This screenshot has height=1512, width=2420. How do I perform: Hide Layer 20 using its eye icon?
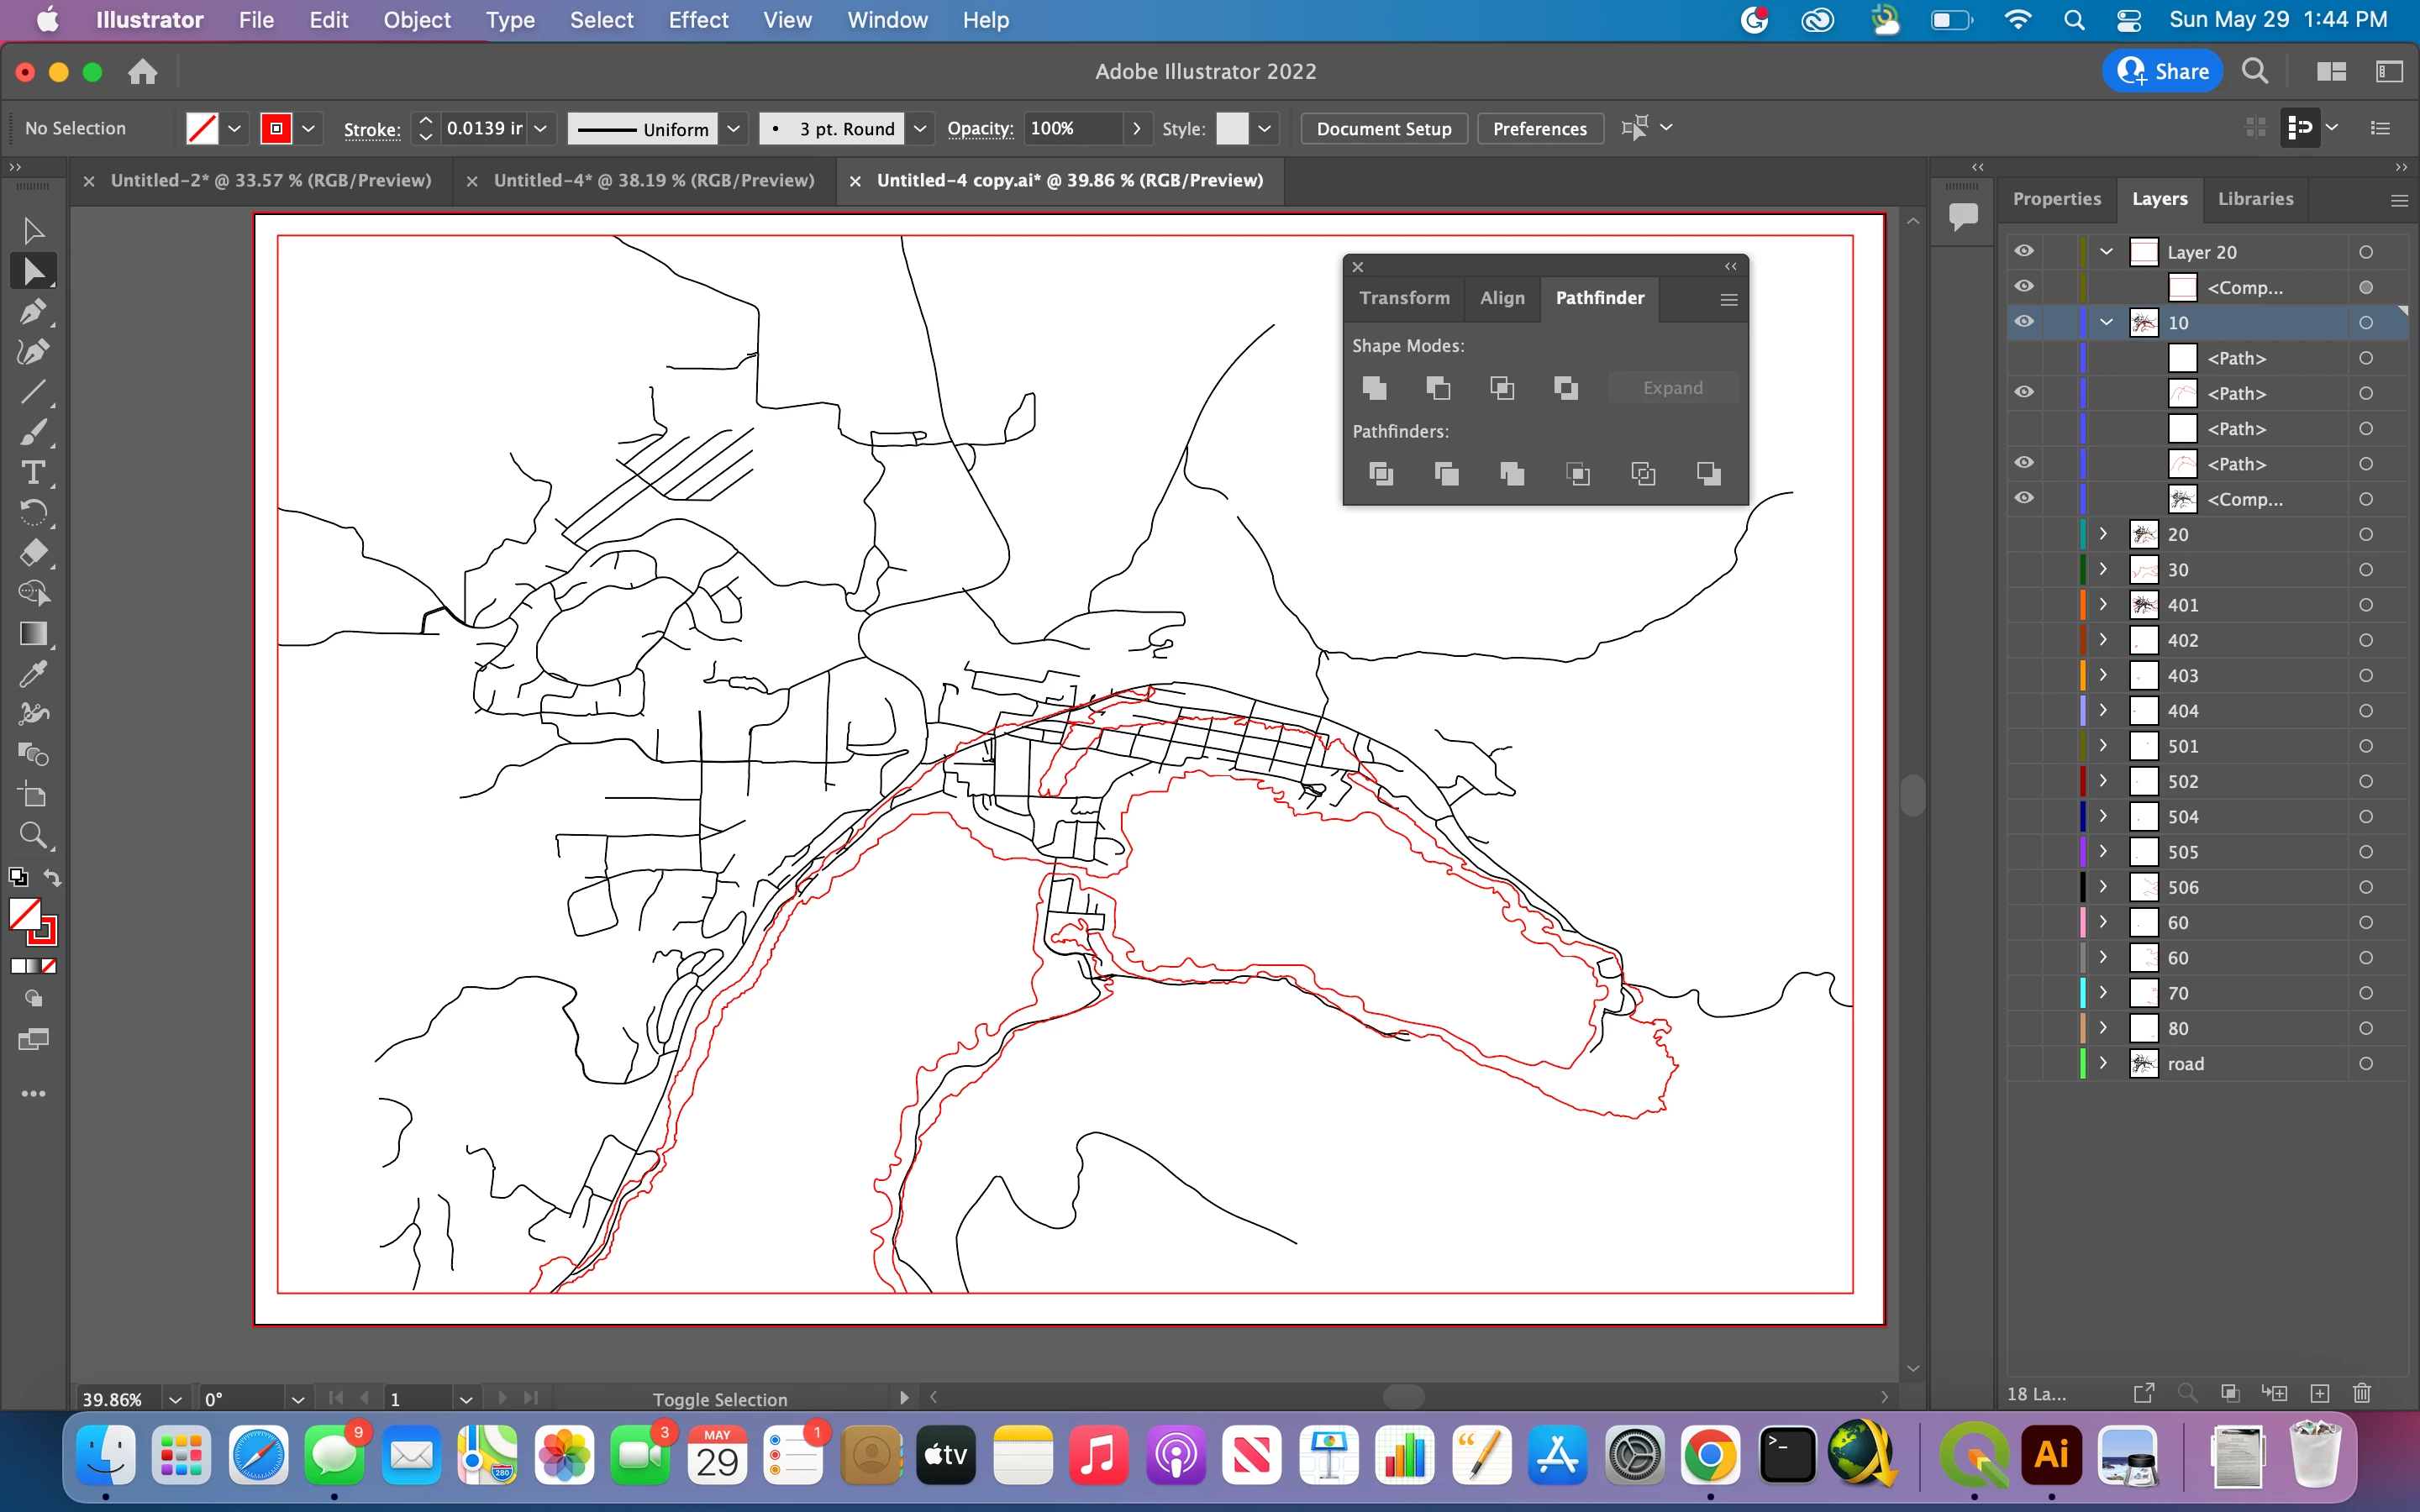[2024, 251]
